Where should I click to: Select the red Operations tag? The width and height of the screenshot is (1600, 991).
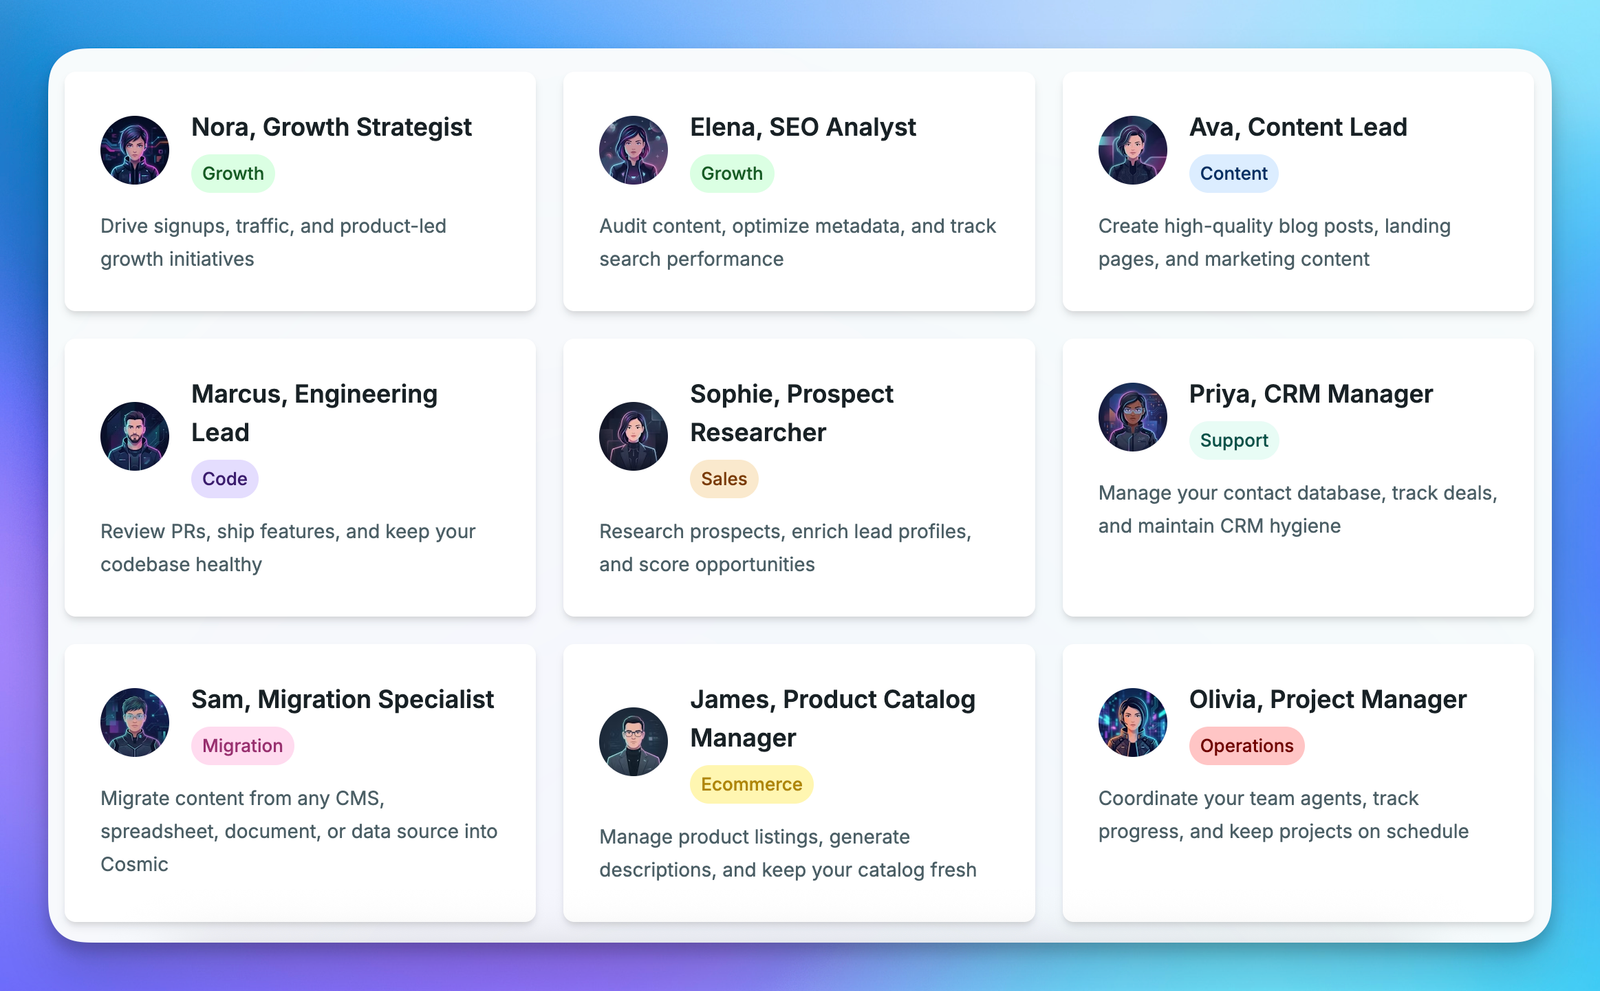coord(1246,746)
